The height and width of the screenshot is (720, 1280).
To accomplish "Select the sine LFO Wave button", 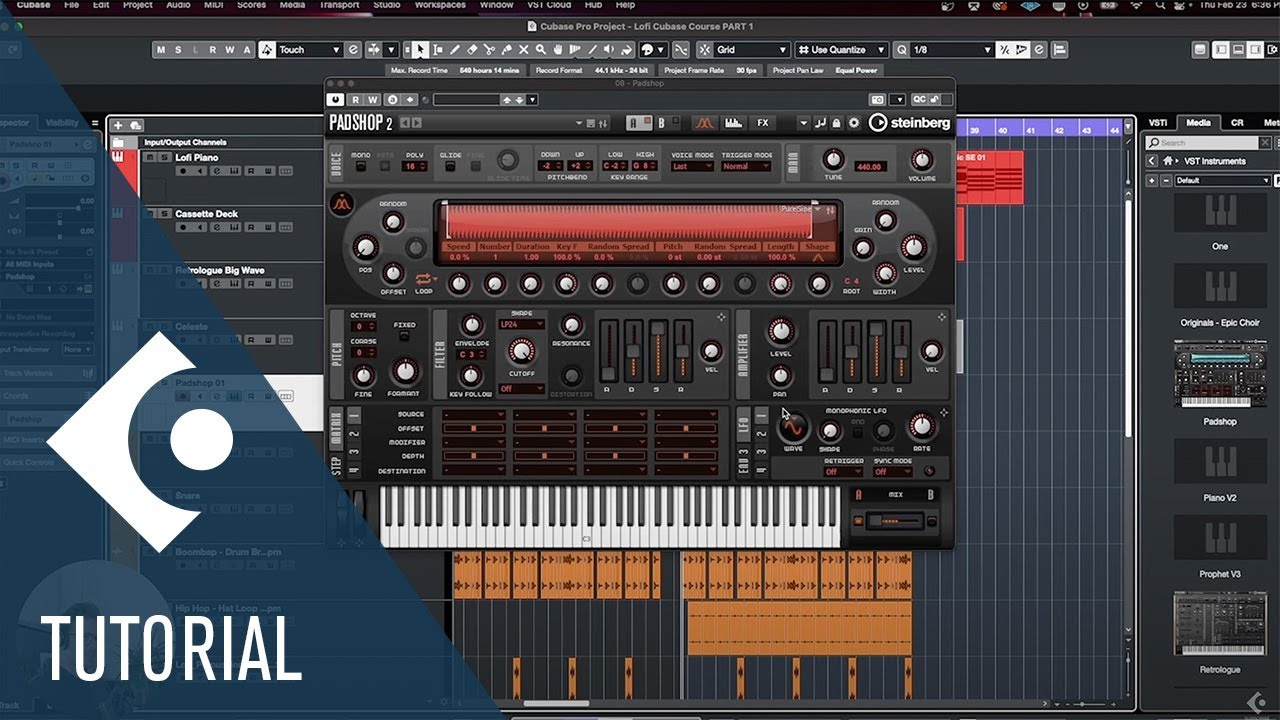I will pos(792,428).
